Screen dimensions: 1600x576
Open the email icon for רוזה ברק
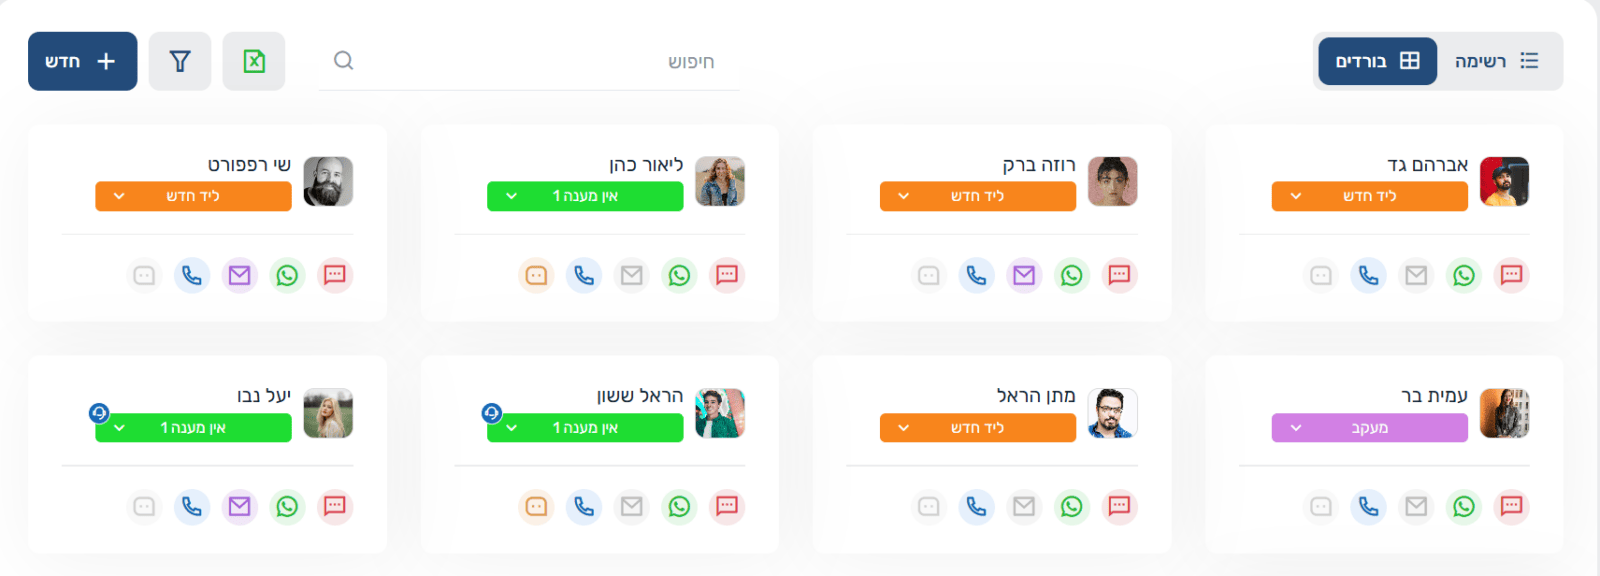pyautogui.click(x=1024, y=275)
